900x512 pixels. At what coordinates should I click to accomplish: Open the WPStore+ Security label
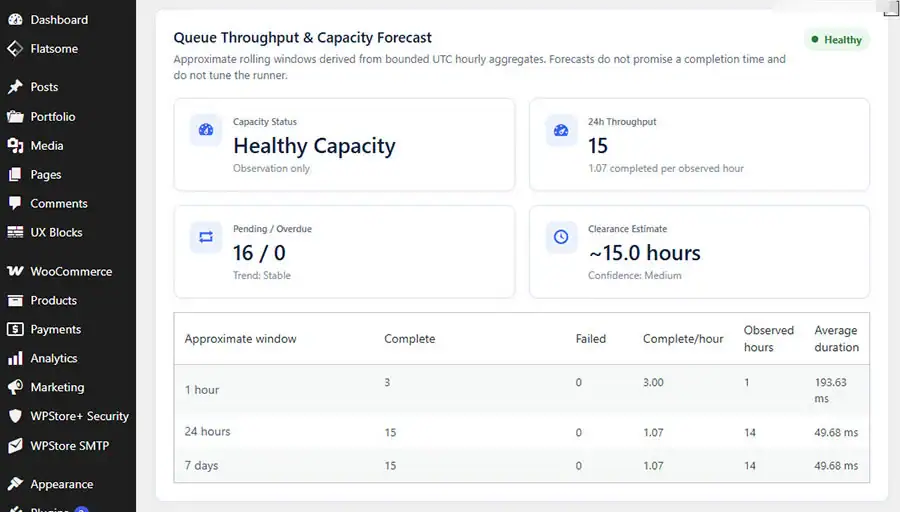point(79,416)
